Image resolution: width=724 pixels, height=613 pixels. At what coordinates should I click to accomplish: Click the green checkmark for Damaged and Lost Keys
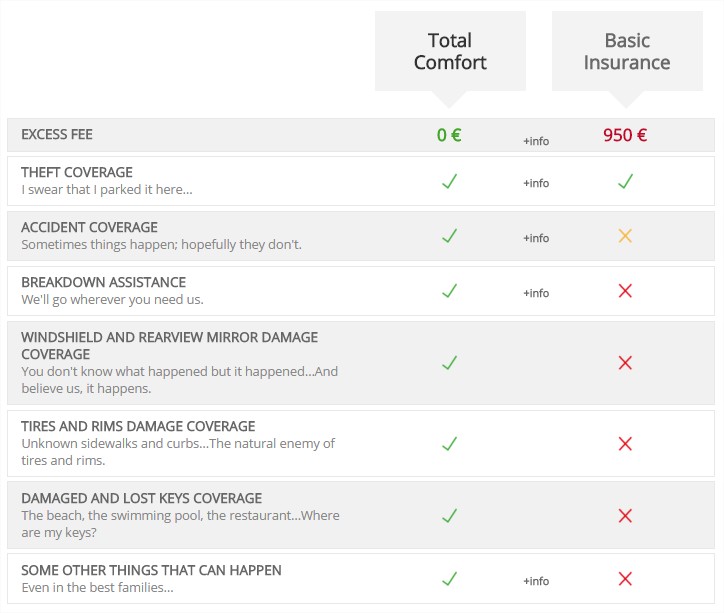pos(449,515)
